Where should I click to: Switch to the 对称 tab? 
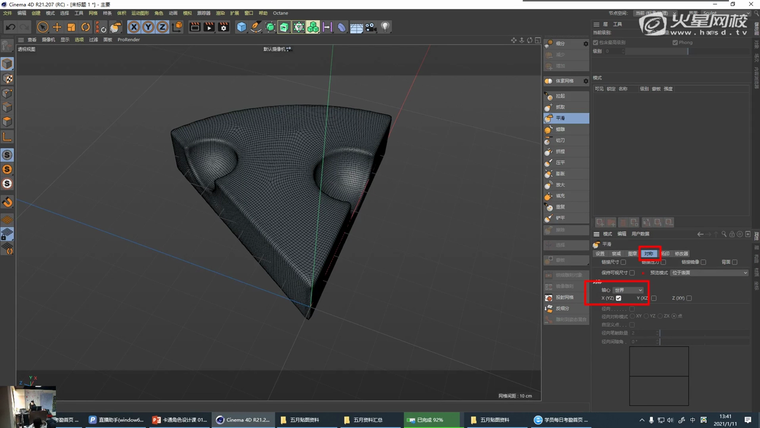(649, 254)
